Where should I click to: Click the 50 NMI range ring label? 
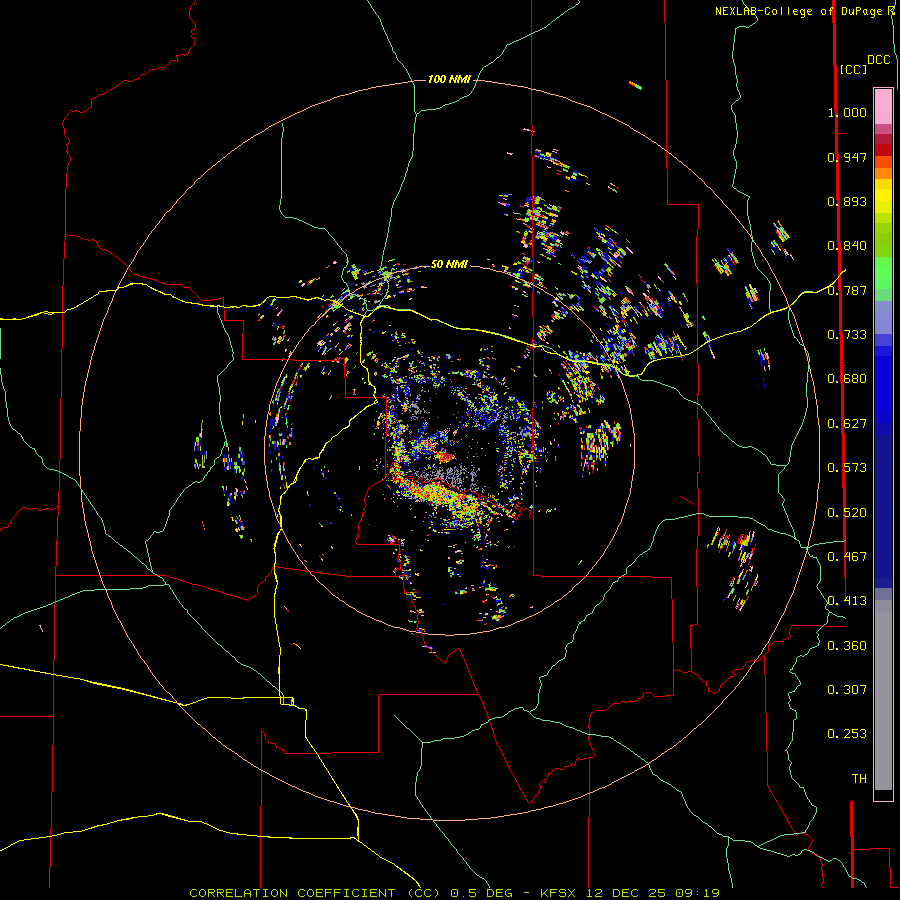point(449,264)
